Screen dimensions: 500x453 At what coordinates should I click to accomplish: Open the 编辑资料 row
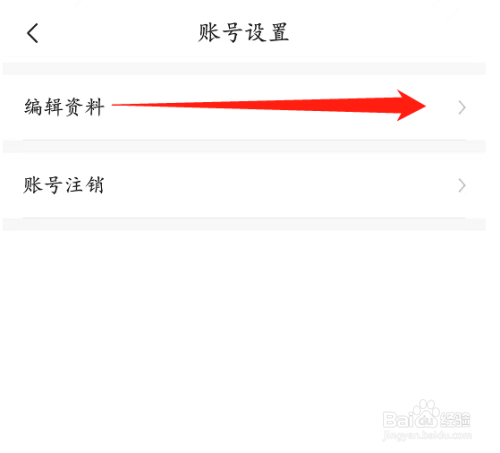pyautogui.click(x=244, y=107)
